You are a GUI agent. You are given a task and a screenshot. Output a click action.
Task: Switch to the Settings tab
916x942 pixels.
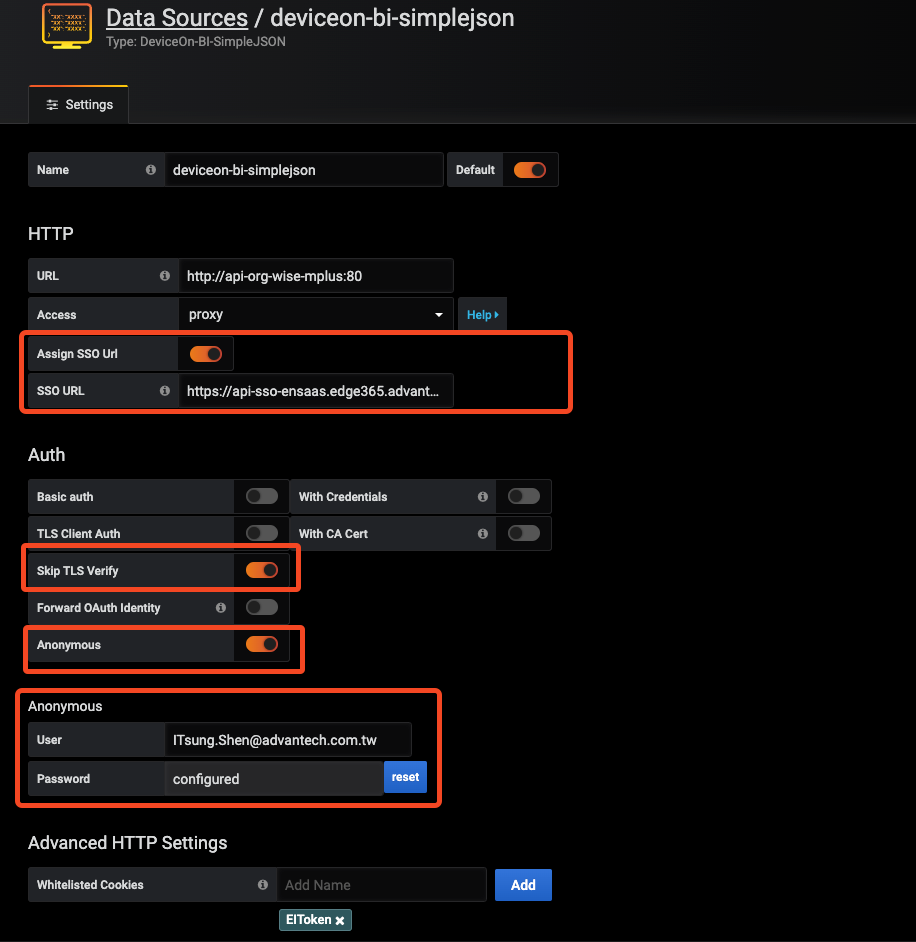click(87, 104)
